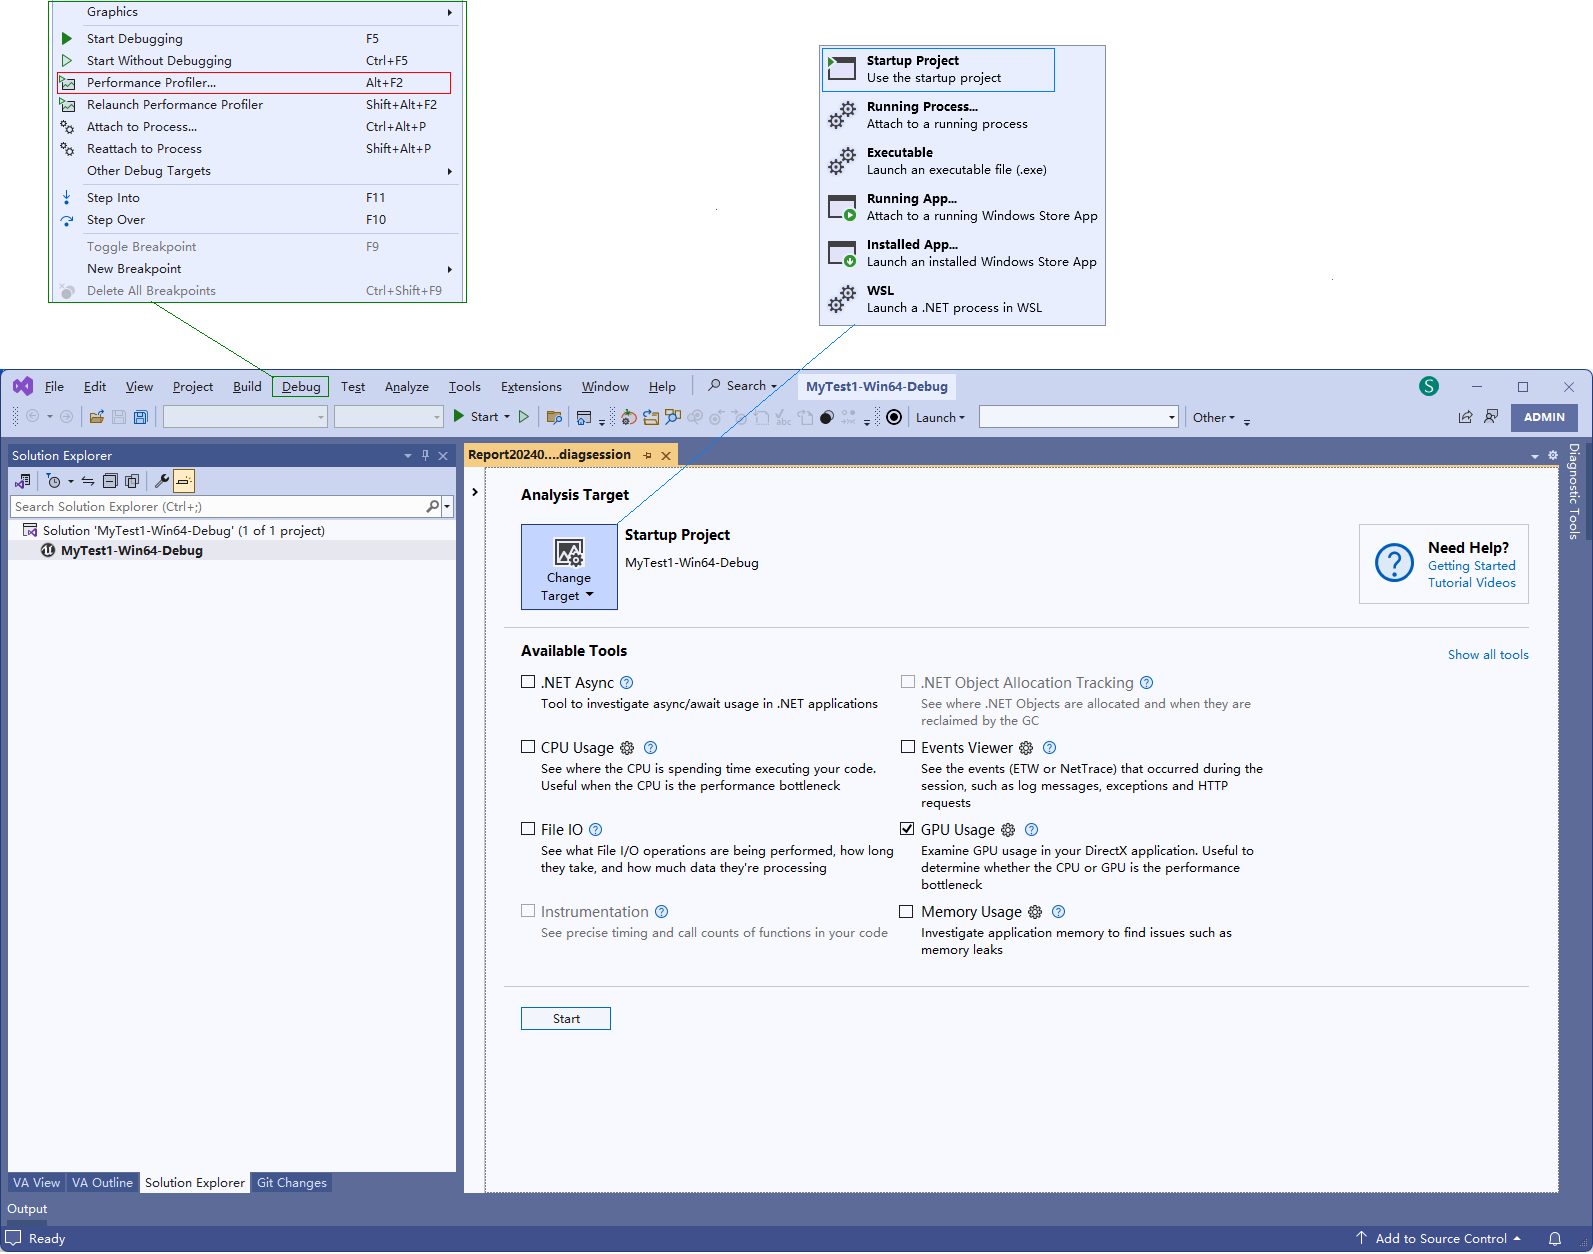The width and height of the screenshot is (1593, 1254).
Task: Open help for File IO tool
Action: [x=596, y=830]
